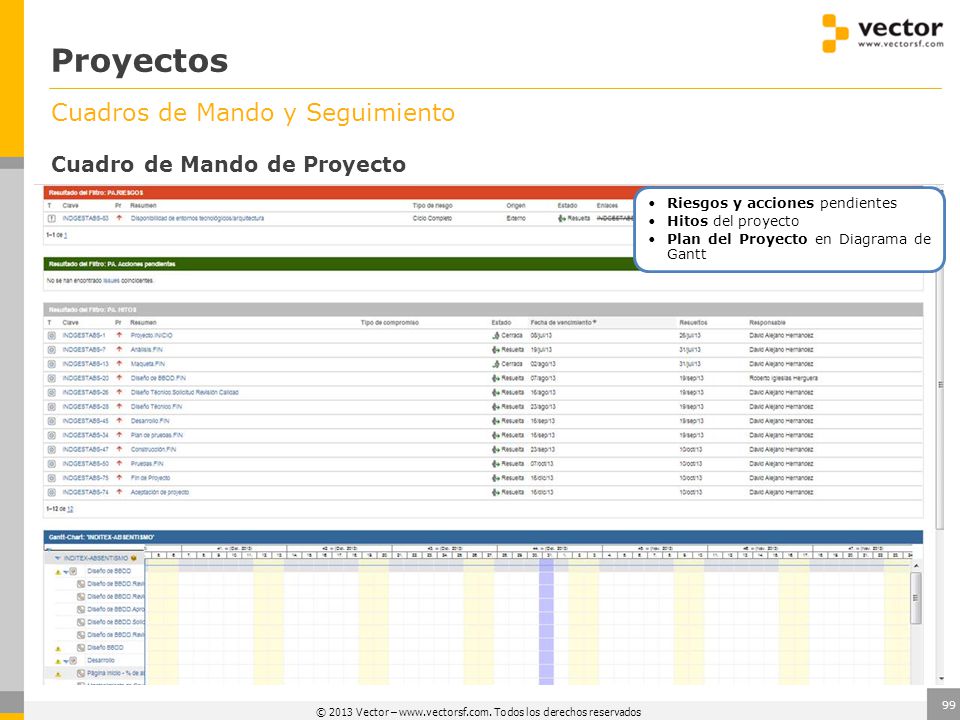Viewport: 960px width, 720px height.
Task: Click the priority arrow in the INDGESTABS-47 row
Action: click(119, 449)
